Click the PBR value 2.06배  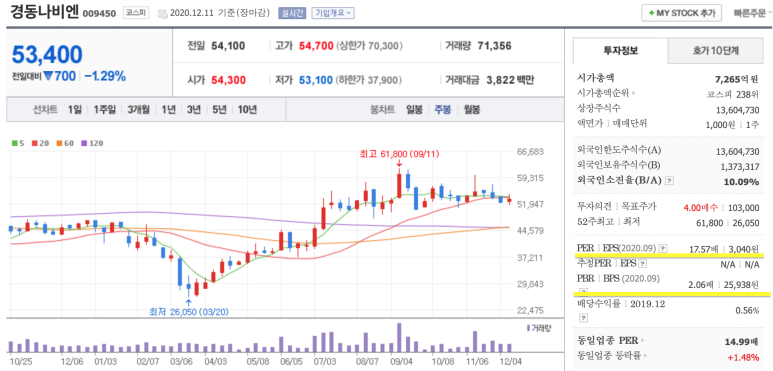point(703,284)
